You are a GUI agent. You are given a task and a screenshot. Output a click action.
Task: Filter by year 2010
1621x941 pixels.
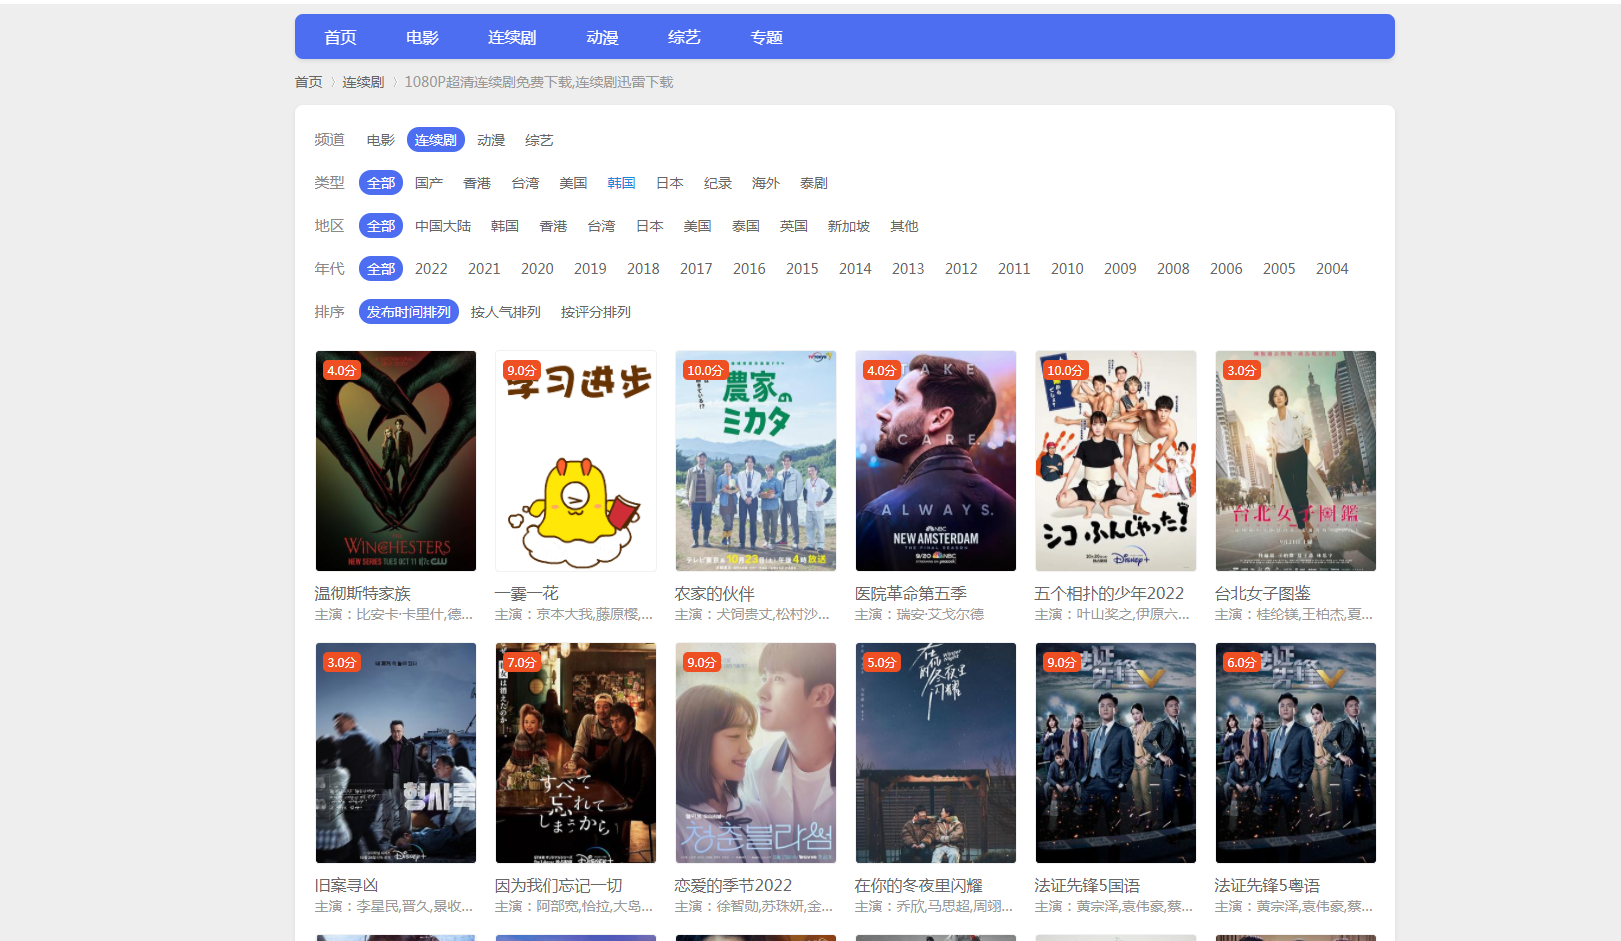1067,269
